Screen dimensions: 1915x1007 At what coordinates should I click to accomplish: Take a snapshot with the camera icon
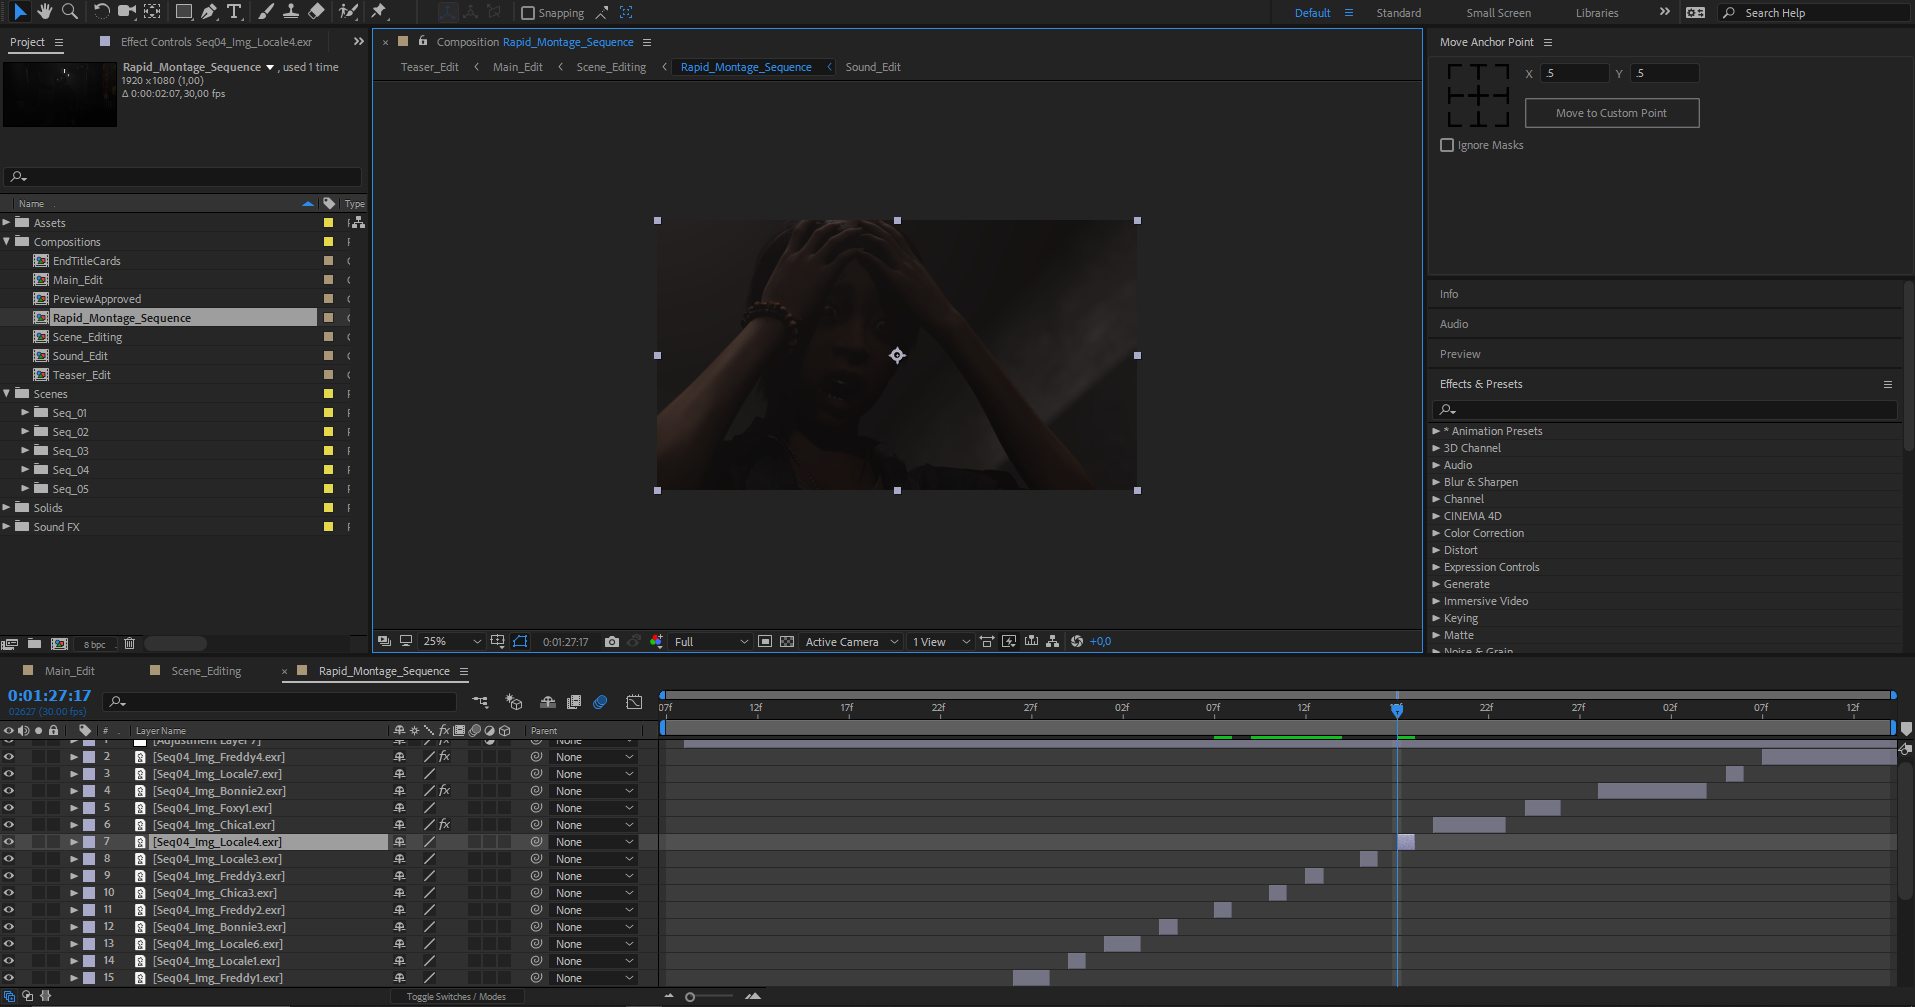coord(612,642)
